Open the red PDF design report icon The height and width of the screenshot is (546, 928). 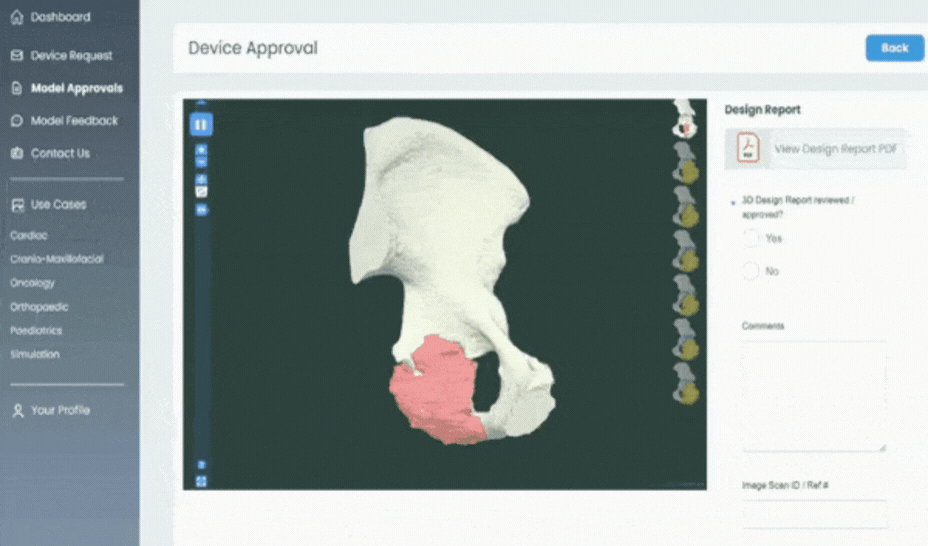[748, 148]
